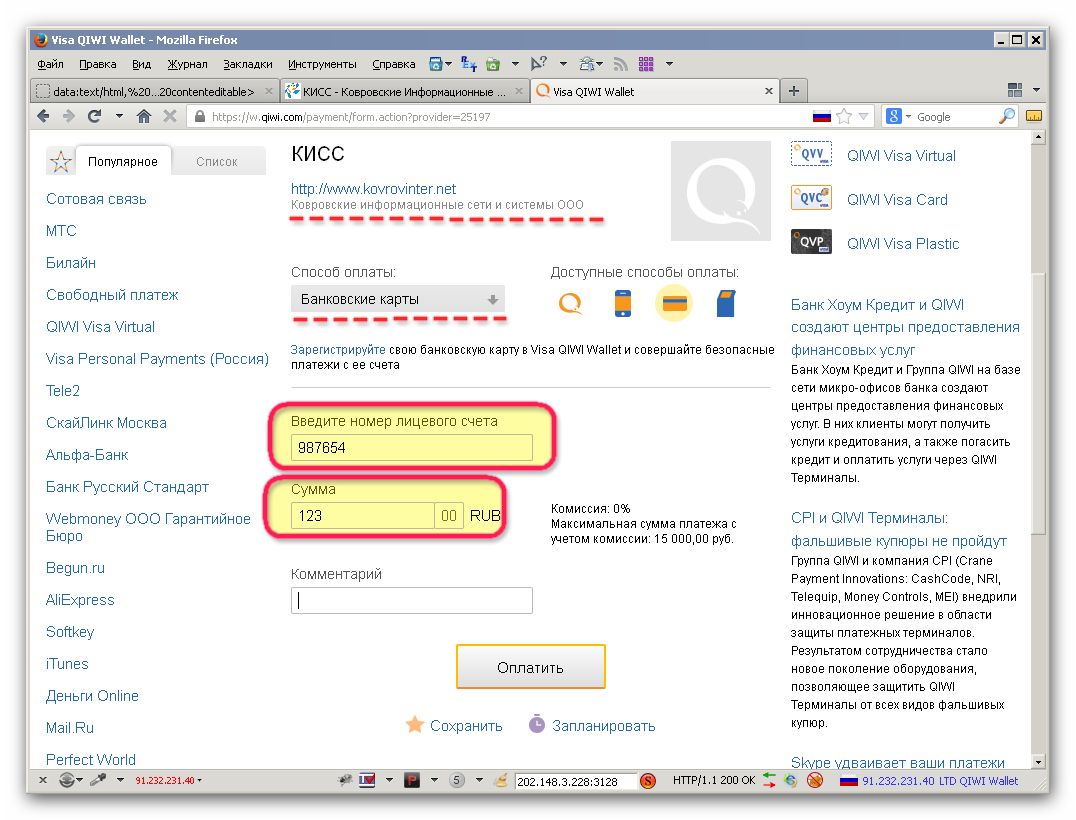
Task: Open the Правка menu
Action: coord(97,65)
